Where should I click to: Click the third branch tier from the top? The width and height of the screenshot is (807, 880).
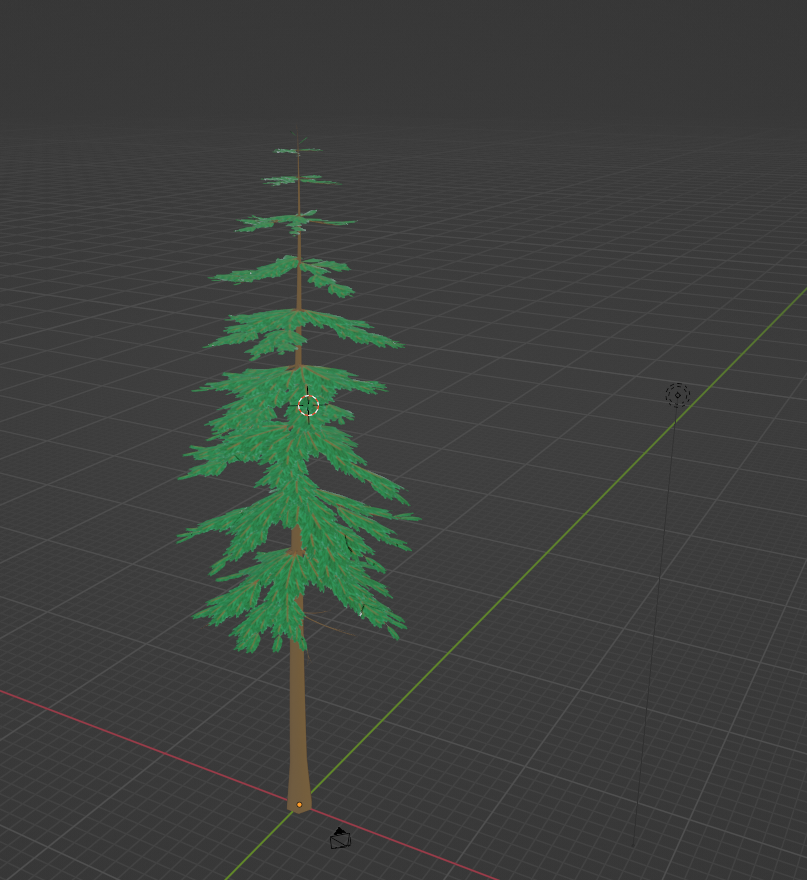point(293,222)
